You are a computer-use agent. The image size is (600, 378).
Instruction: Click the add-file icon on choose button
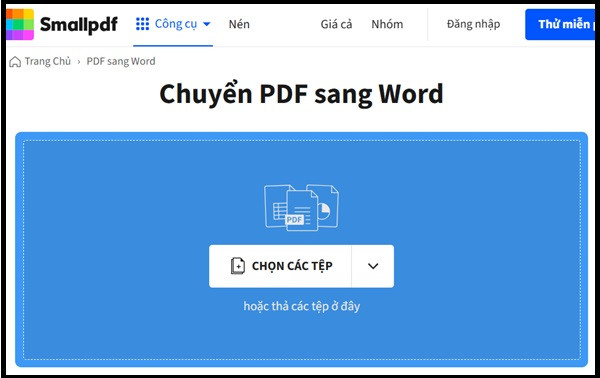(238, 266)
